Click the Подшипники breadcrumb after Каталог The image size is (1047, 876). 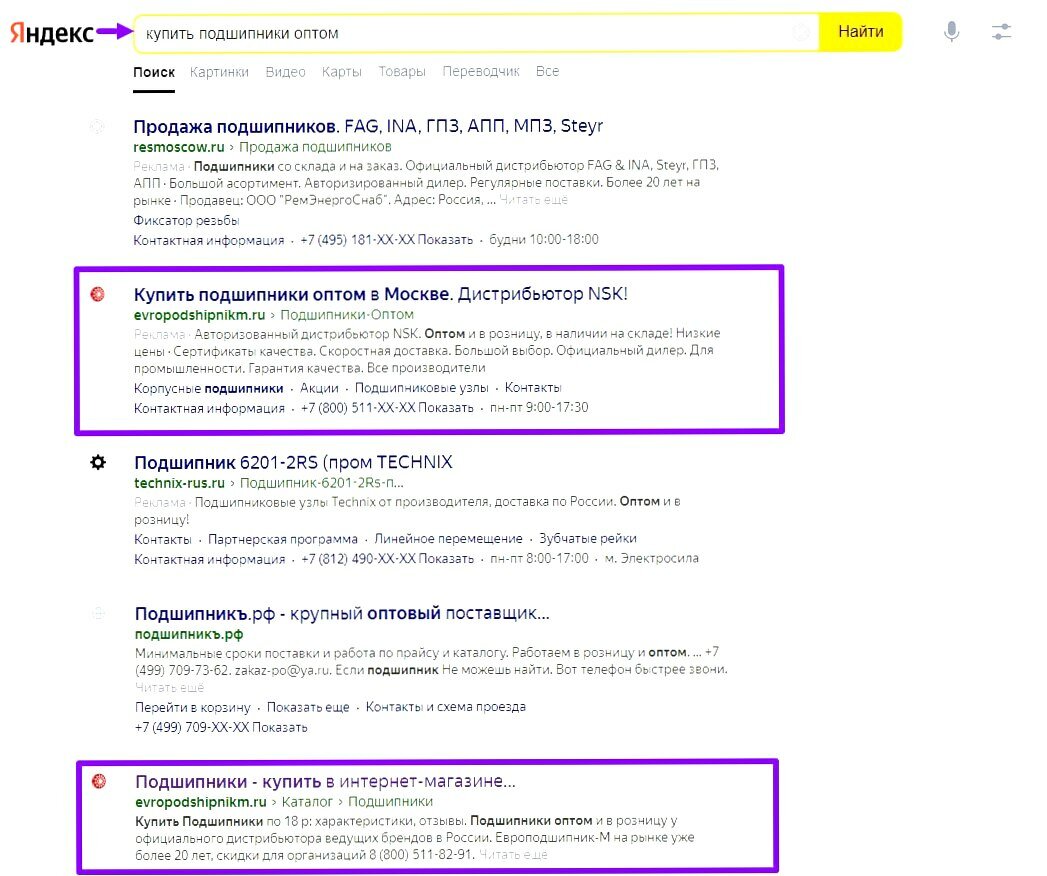click(391, 801)
